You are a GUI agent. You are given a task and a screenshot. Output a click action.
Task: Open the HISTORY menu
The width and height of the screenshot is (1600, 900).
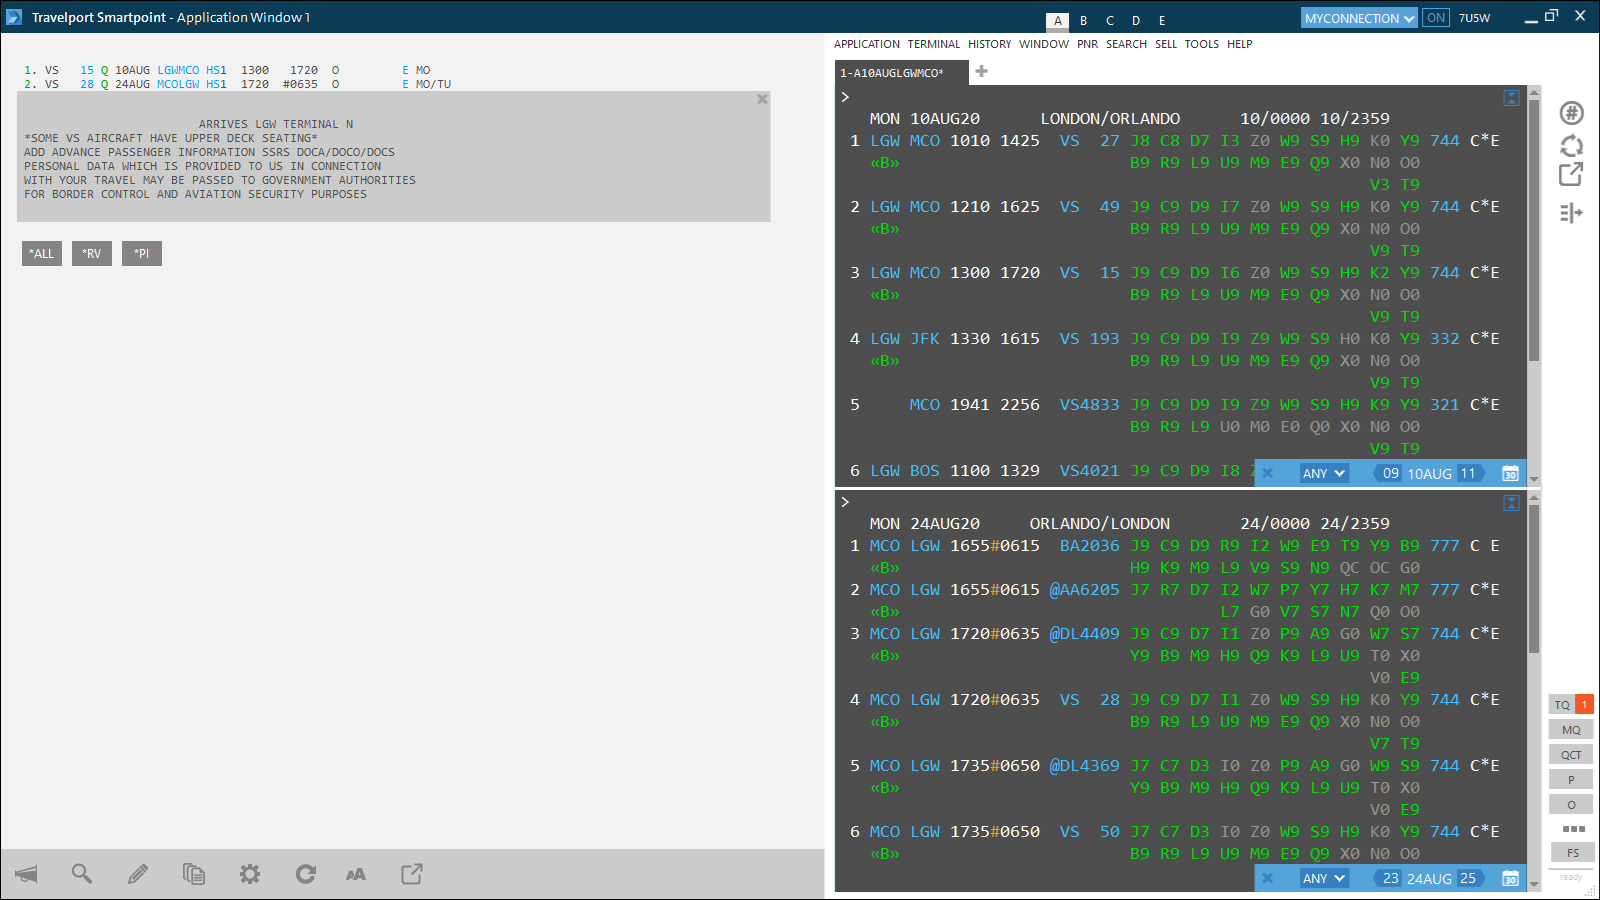coord(990,44)
